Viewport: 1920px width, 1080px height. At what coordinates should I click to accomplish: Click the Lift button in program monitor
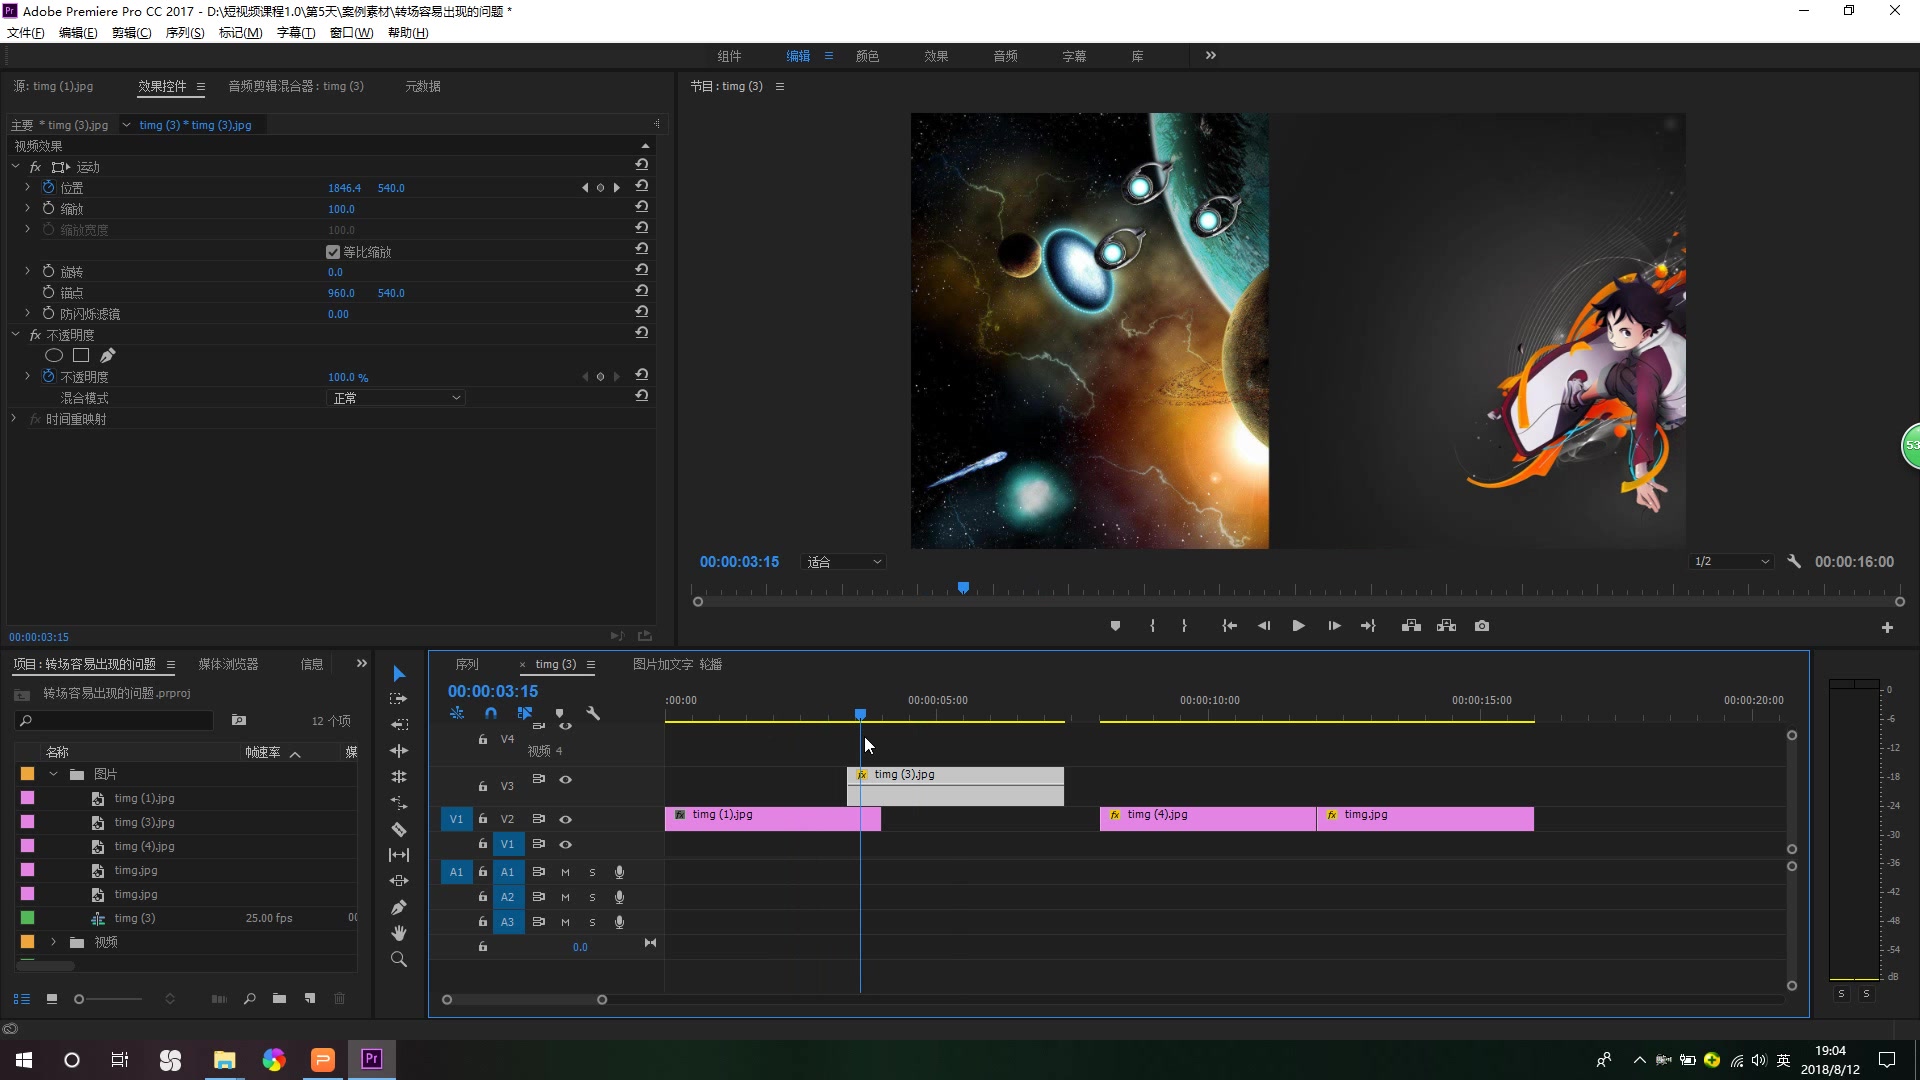pyautogui.click(x=1411, y=626)
